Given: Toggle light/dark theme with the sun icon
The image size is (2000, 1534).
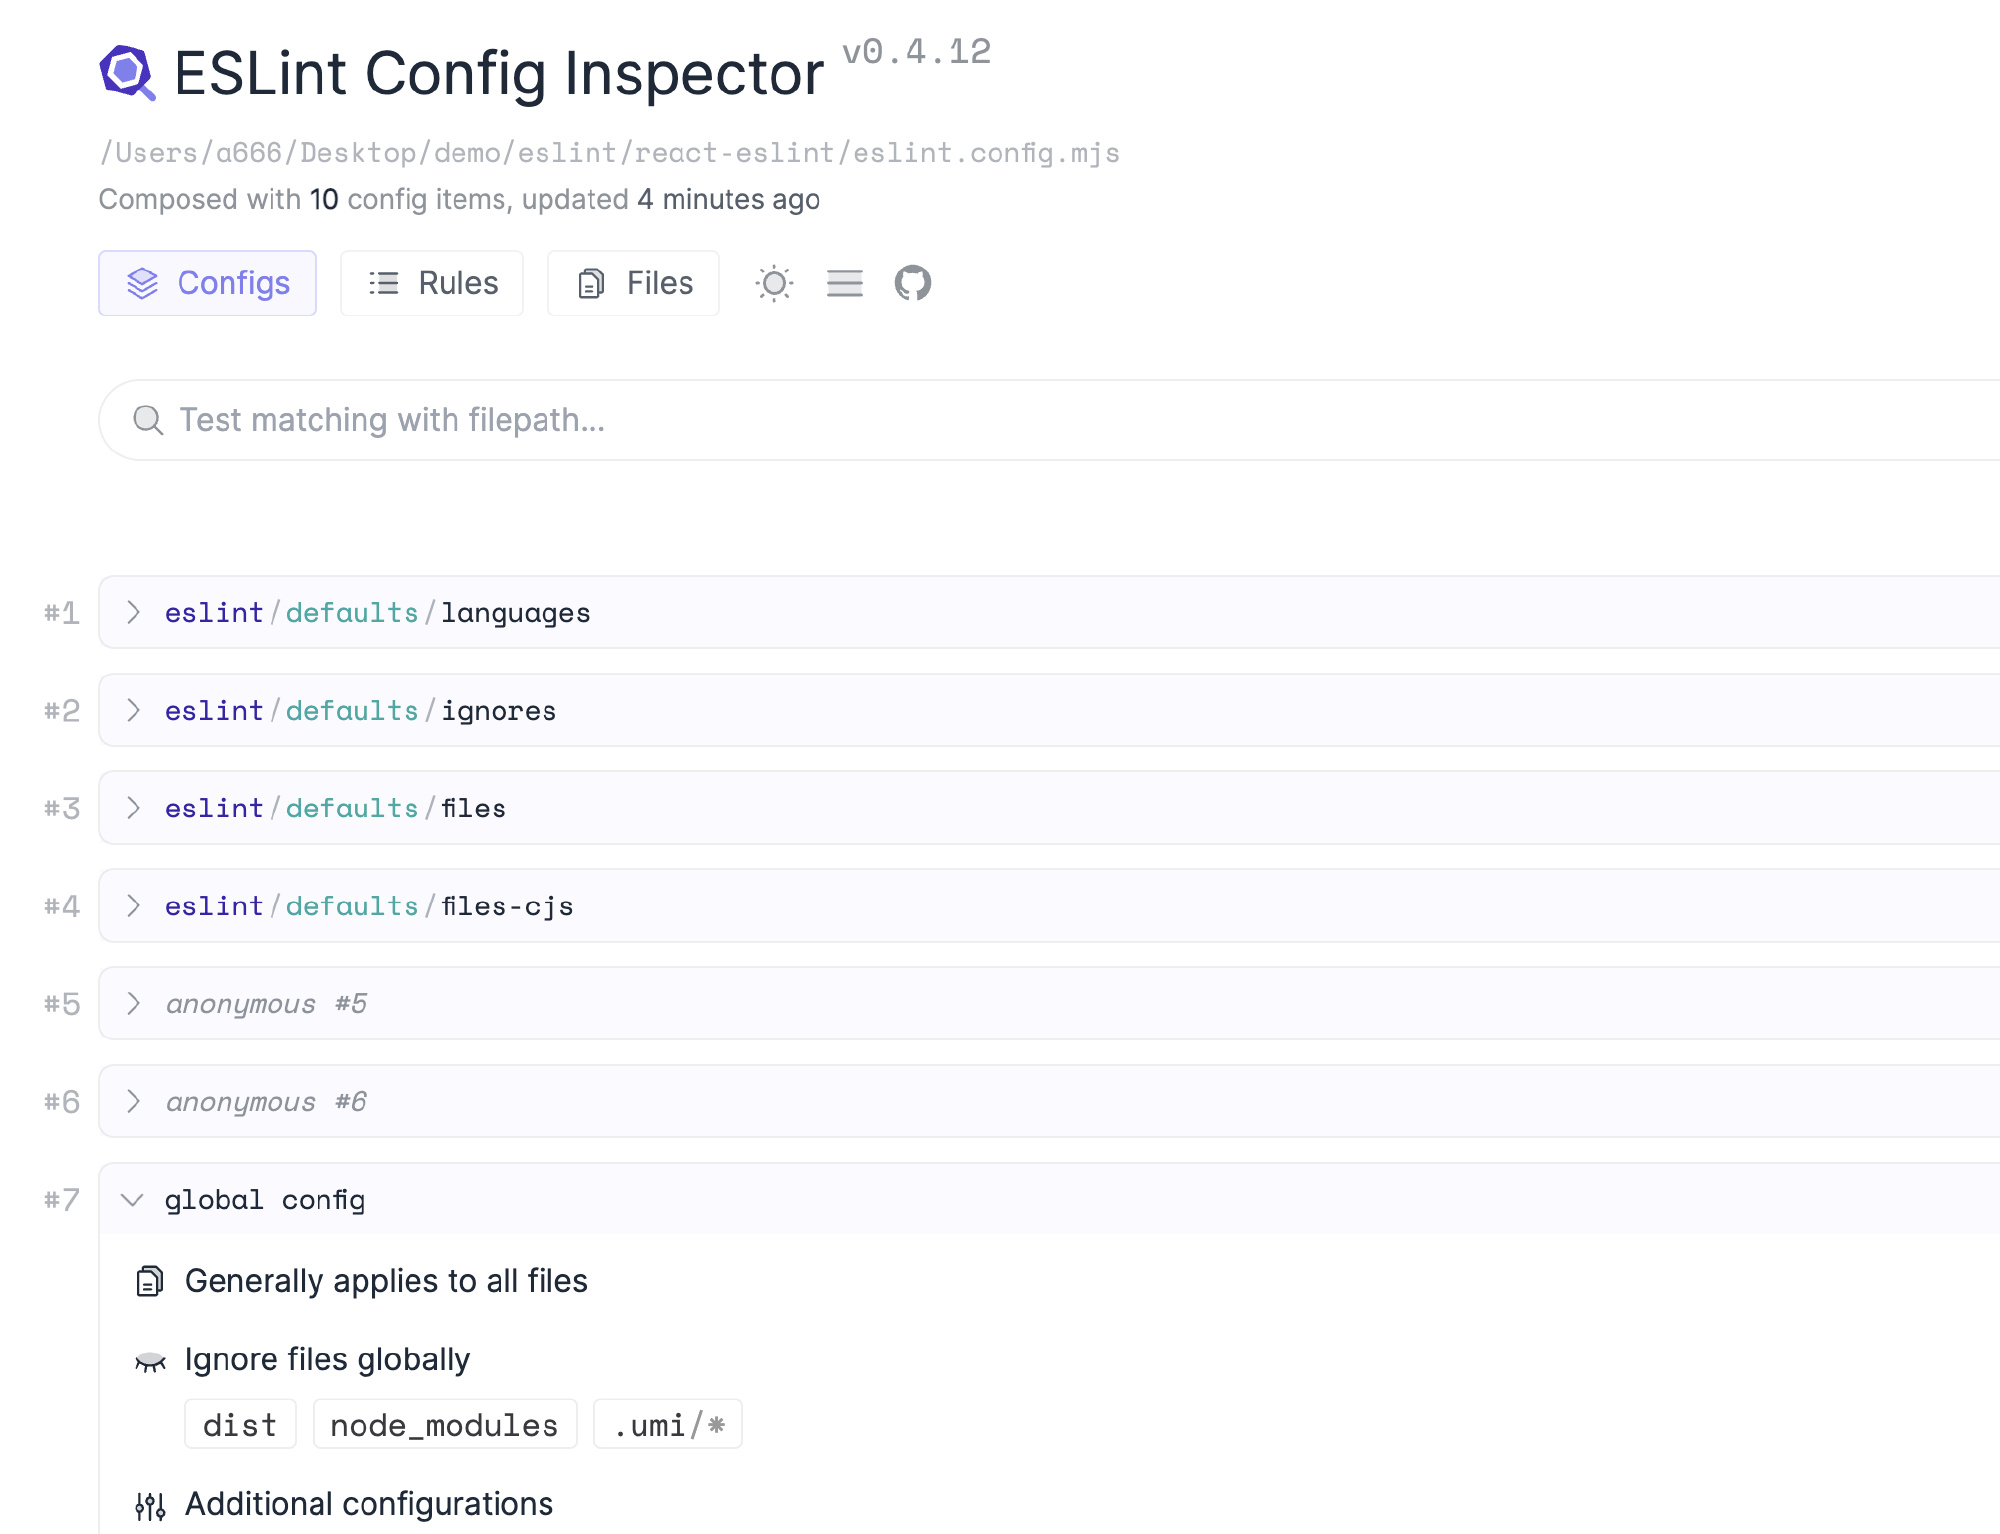Looking at the screenshot, I should (774, 283).
